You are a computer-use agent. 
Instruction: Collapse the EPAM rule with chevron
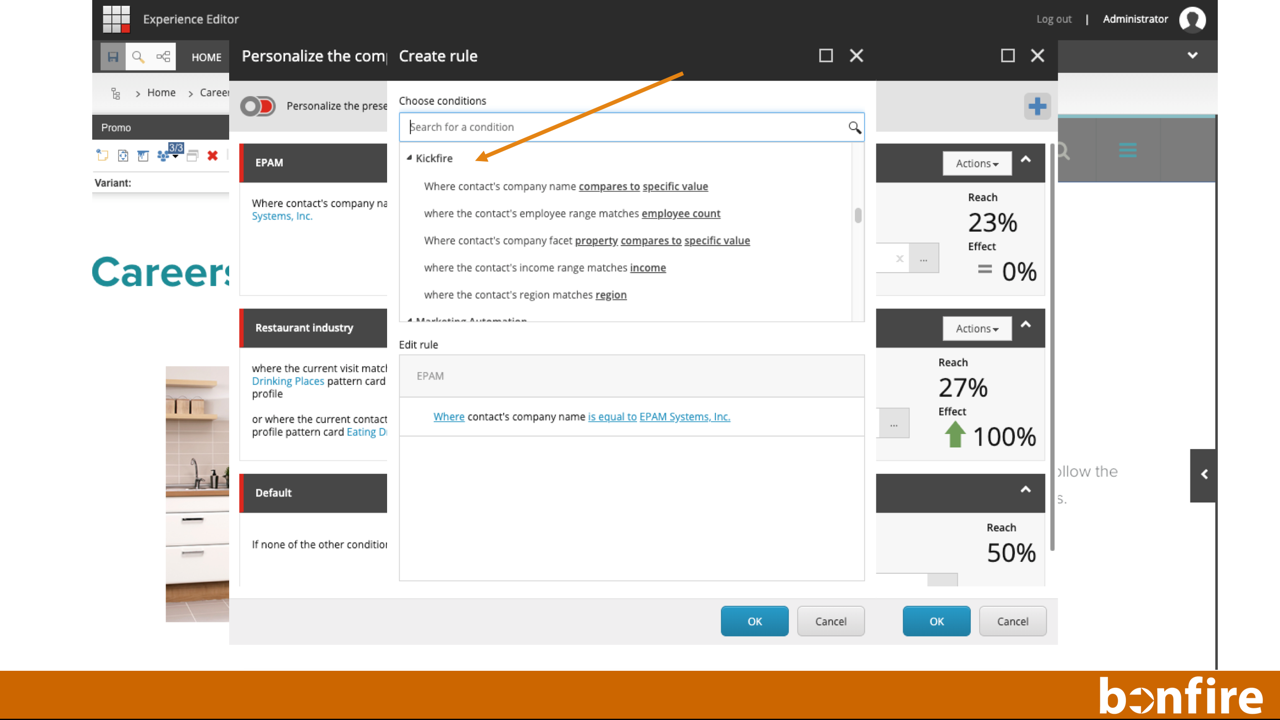click(1025, 160)
